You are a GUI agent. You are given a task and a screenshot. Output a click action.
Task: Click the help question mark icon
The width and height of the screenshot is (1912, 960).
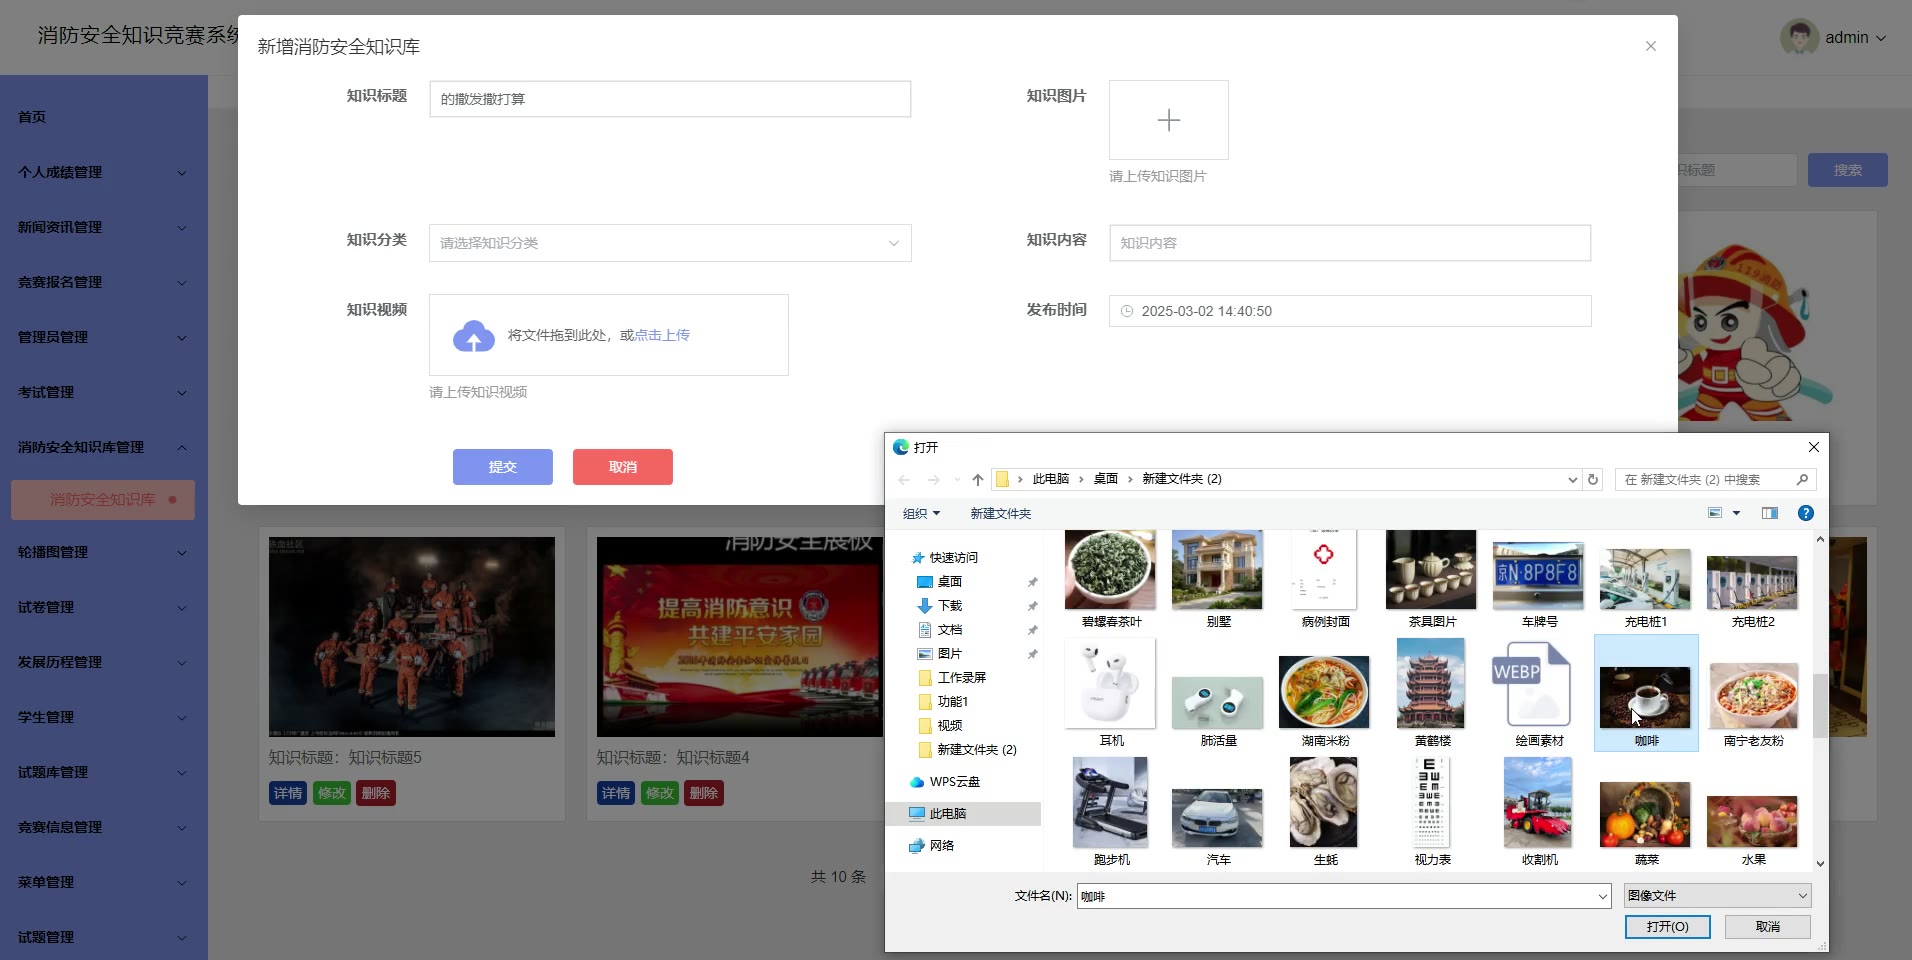tap(1805, 513)
